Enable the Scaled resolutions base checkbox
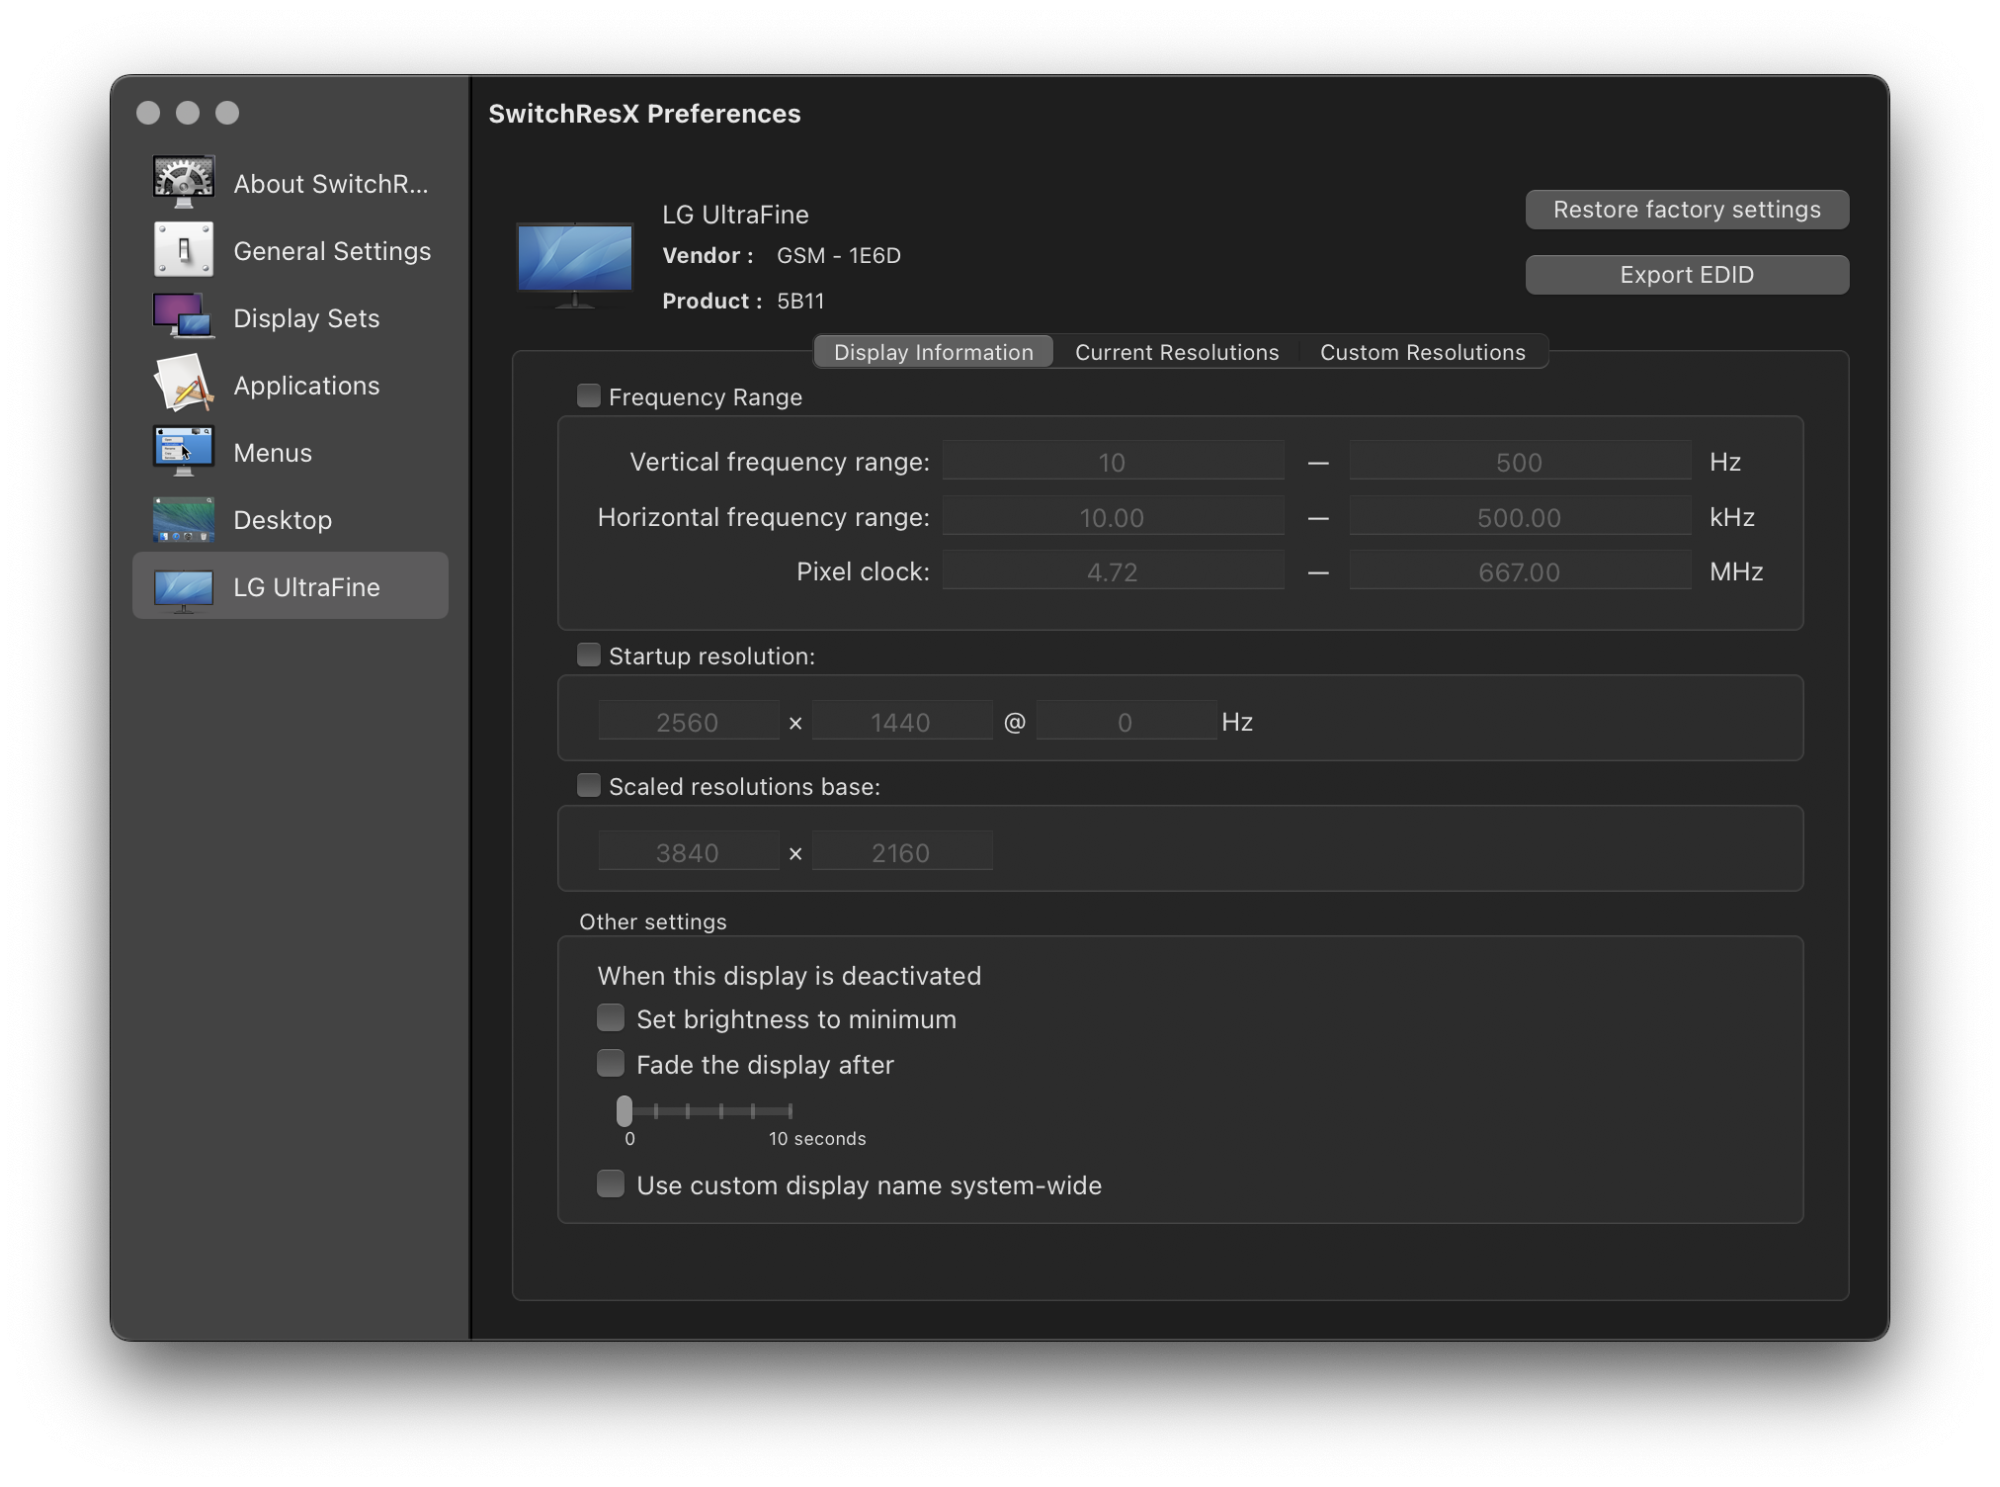Image resolution: width=2000 pixels, height=1487 pixels. point(589,786)
